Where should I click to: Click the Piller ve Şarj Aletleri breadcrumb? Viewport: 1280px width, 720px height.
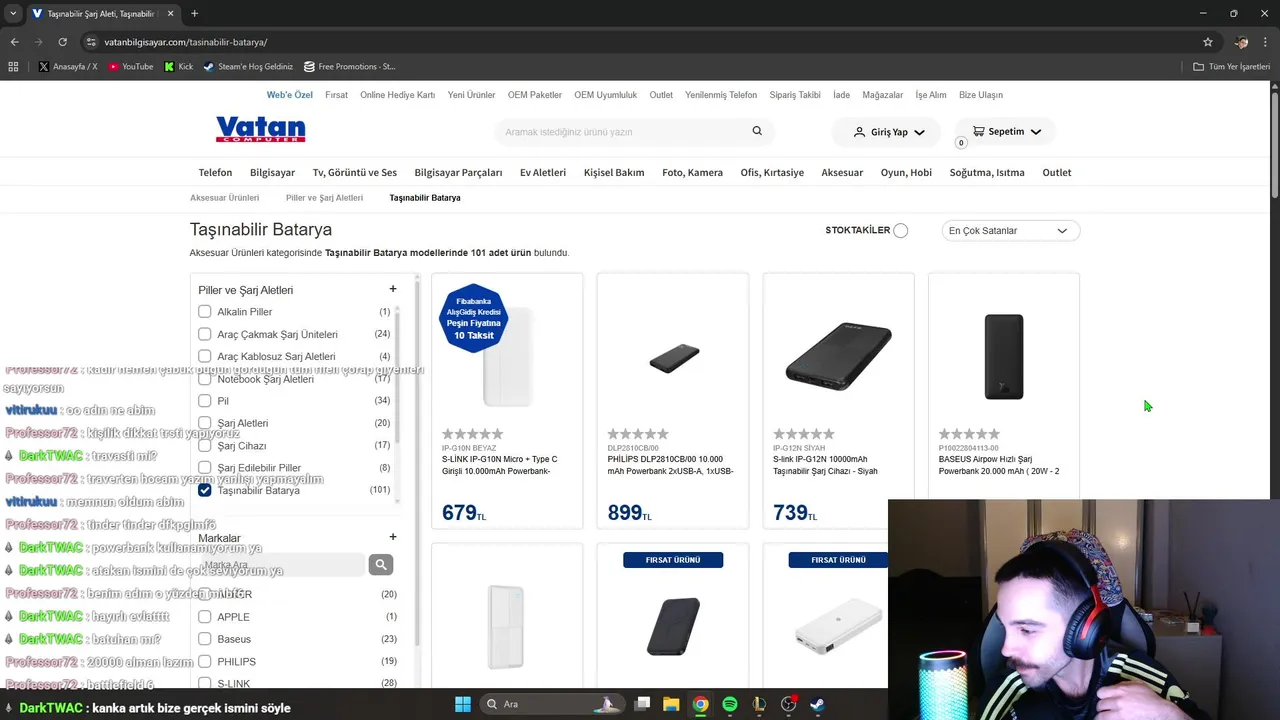coord(324,198)
